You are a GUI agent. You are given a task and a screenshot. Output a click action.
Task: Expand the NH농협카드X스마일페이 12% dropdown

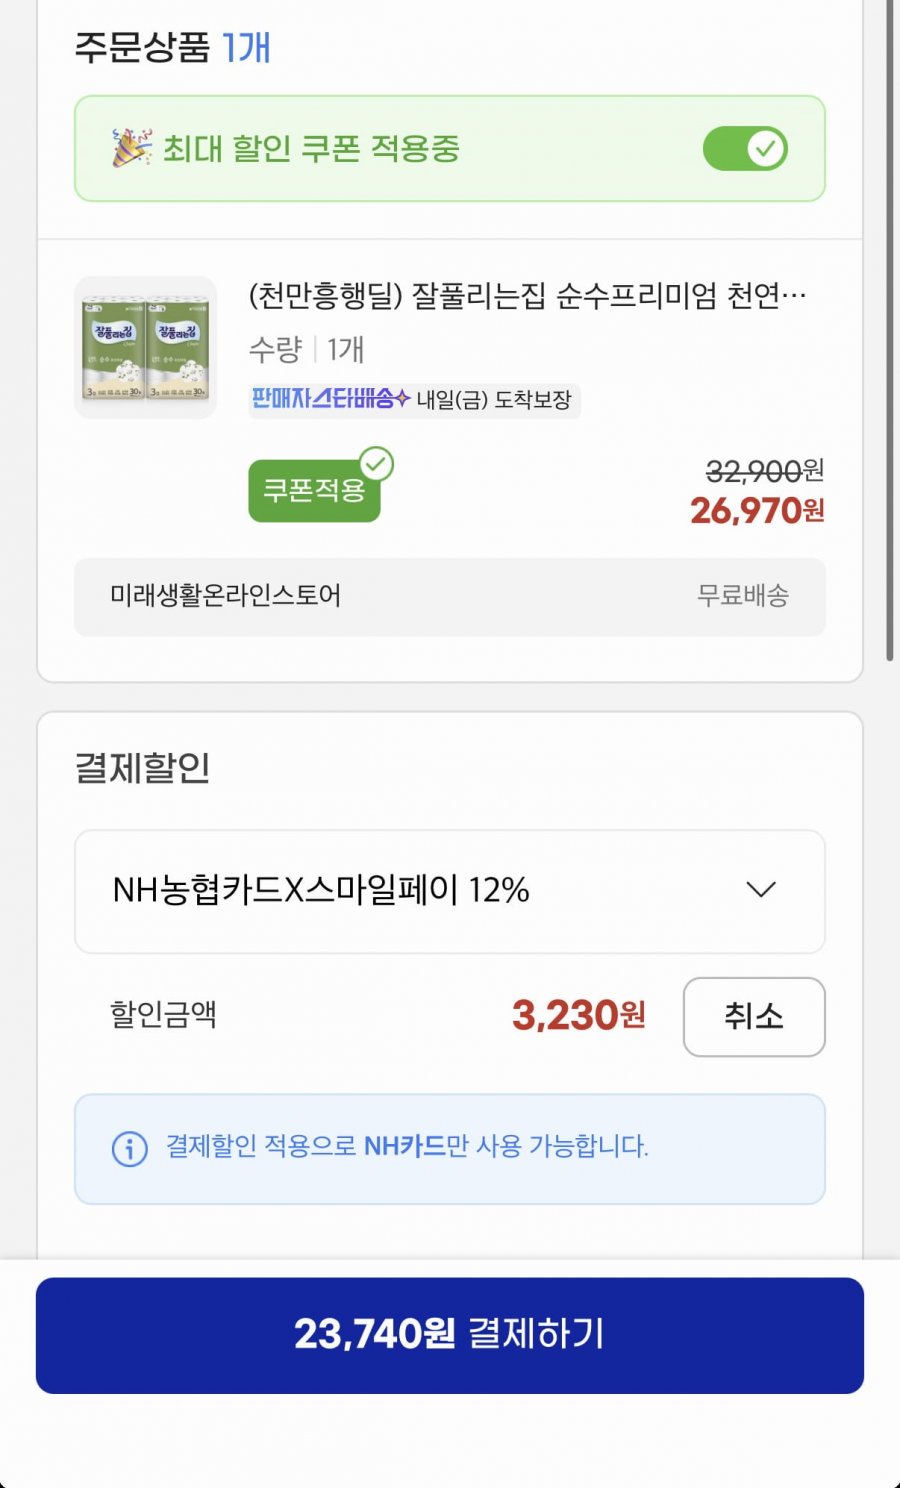[x=450, y=891]
